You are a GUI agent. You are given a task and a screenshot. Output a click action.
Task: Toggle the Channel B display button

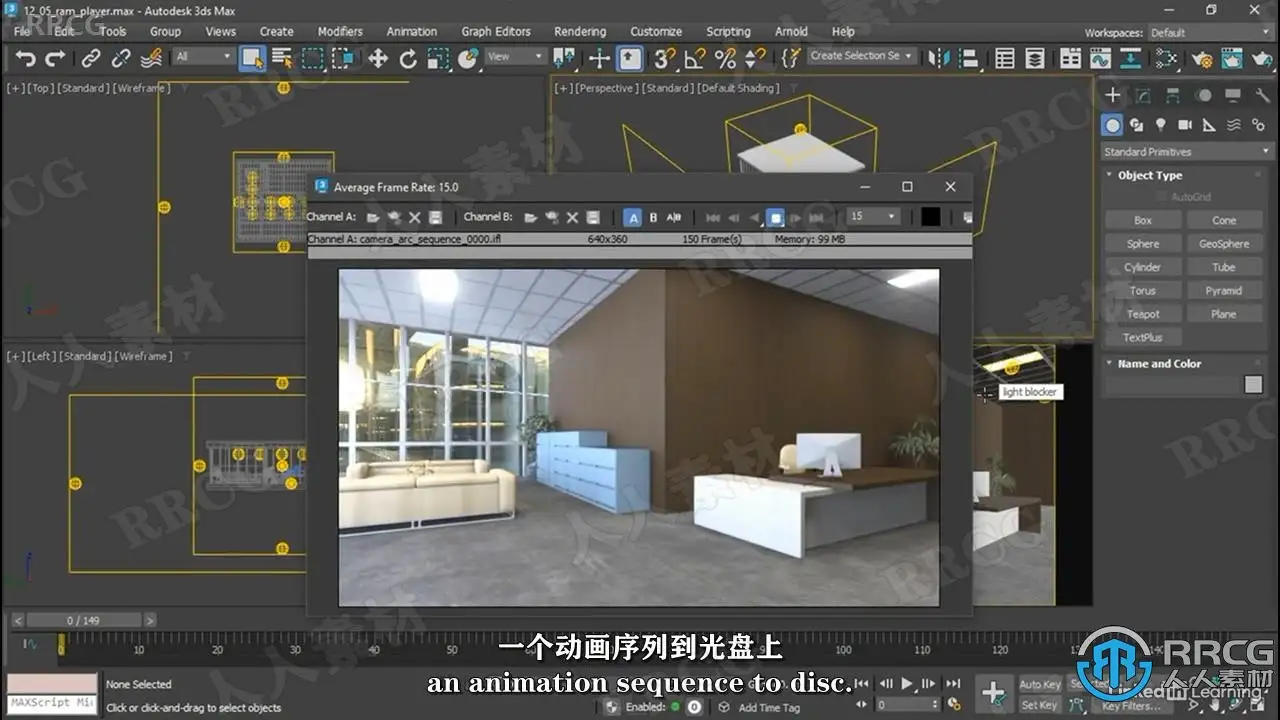654,217
